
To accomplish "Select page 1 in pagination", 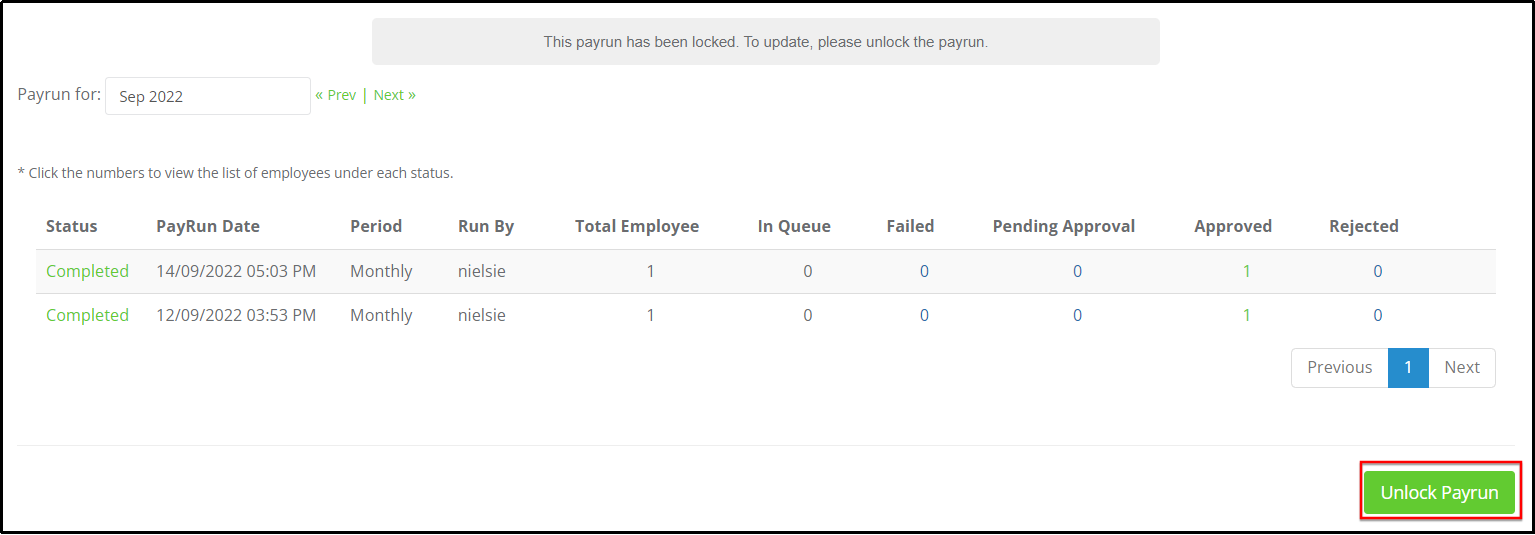I will tap(1408, 367).
